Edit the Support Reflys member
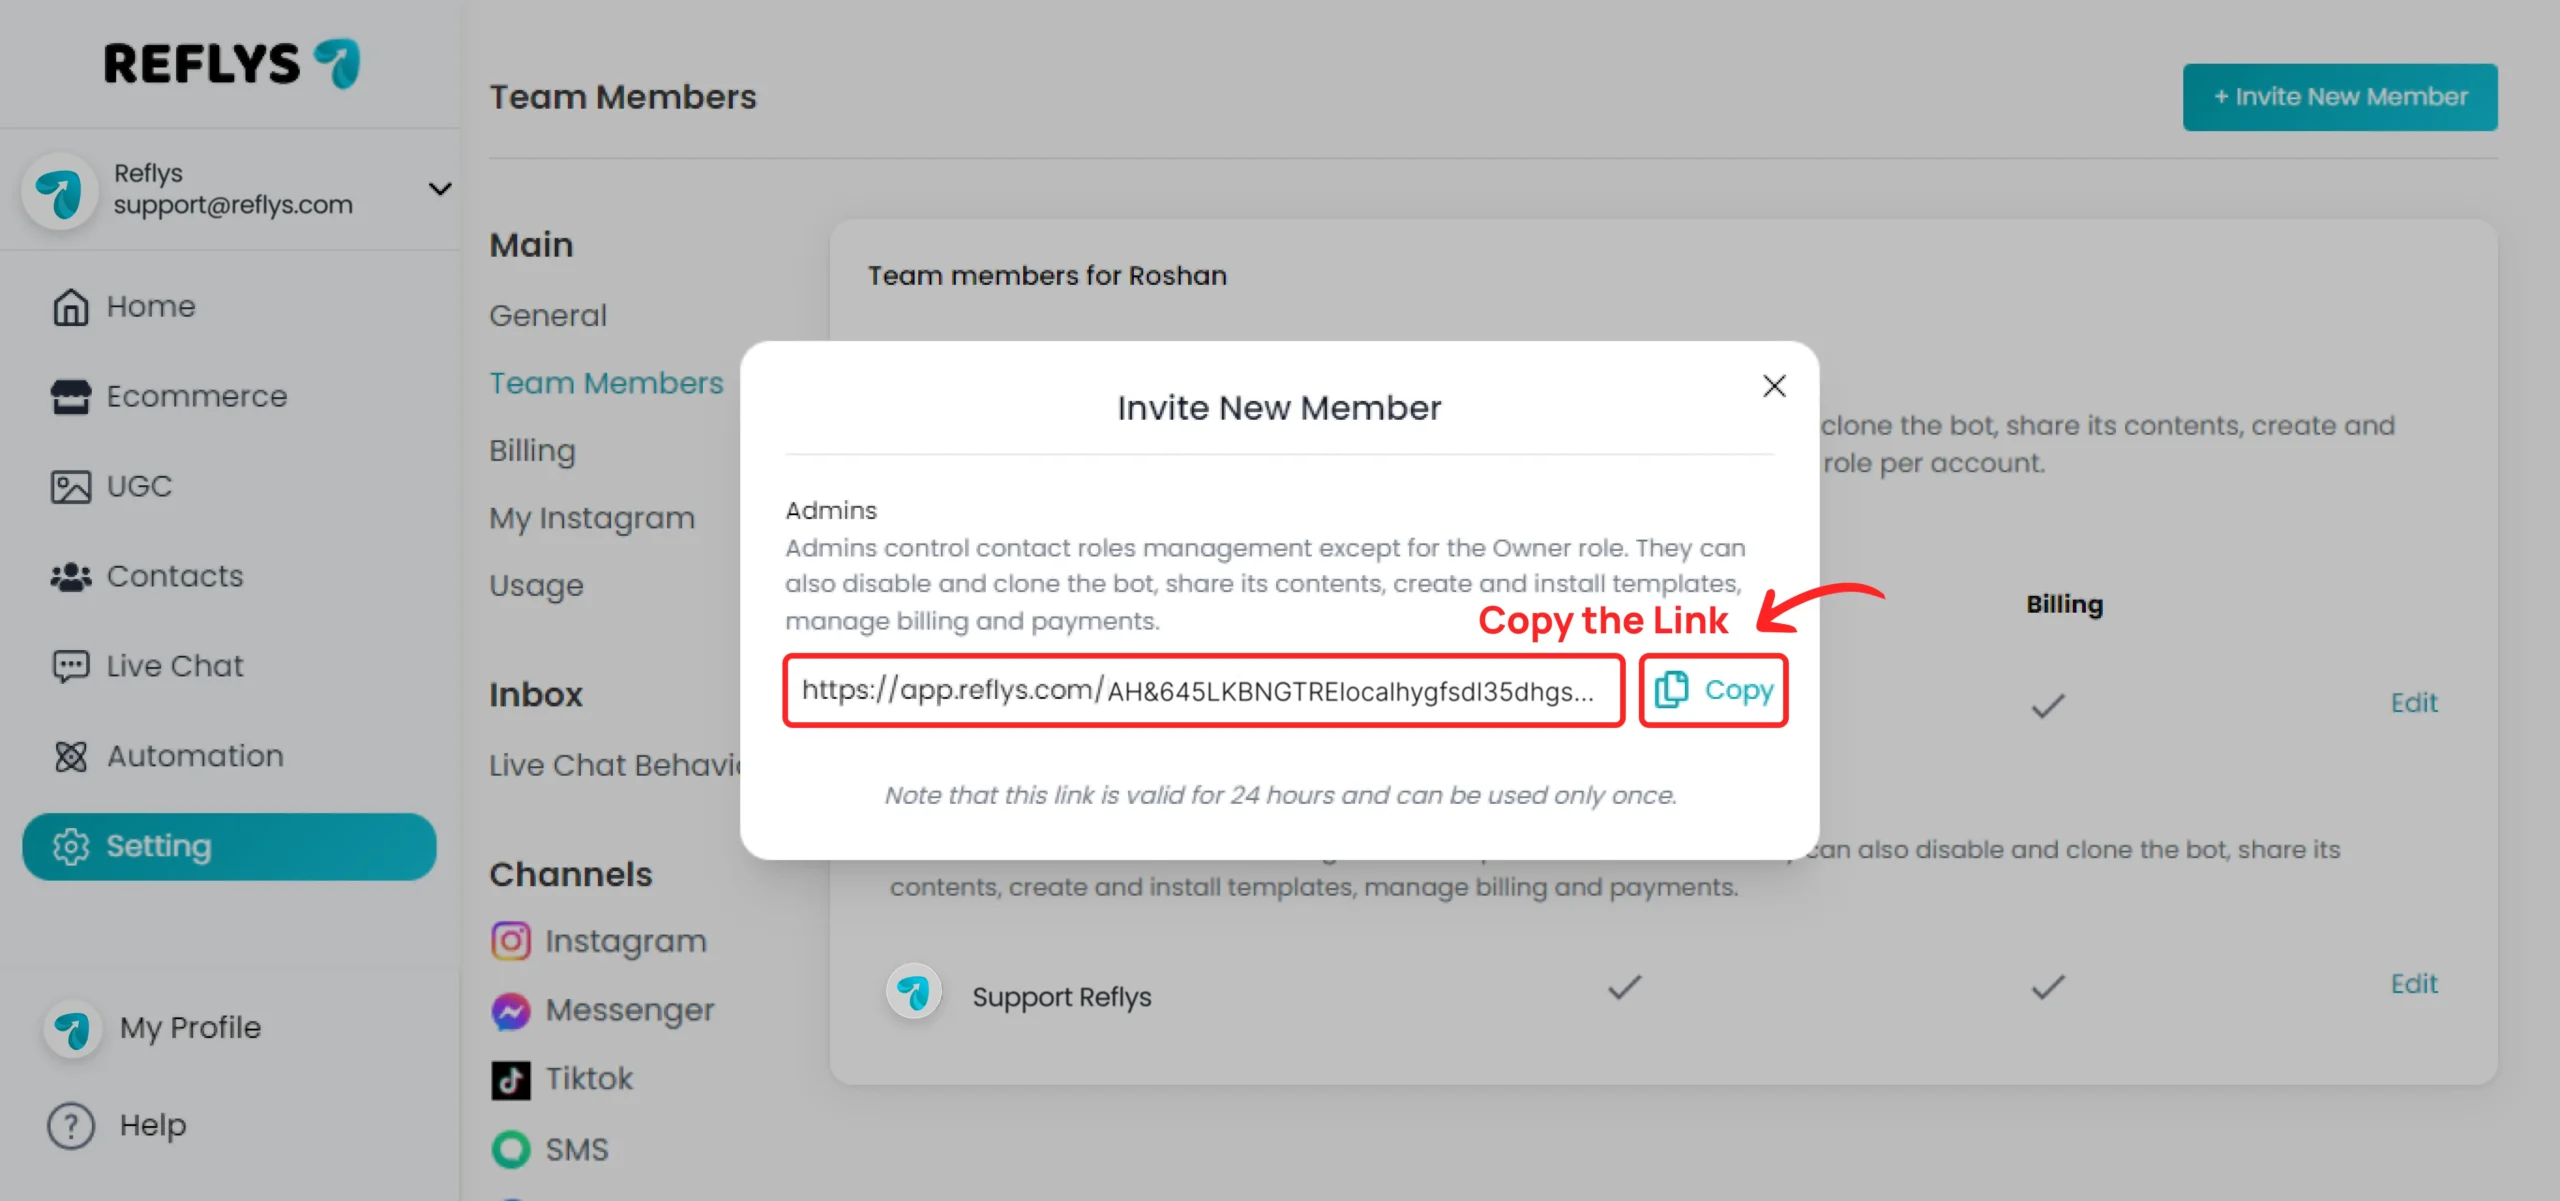2560x1201 pixels. [x=2414, y=984]
